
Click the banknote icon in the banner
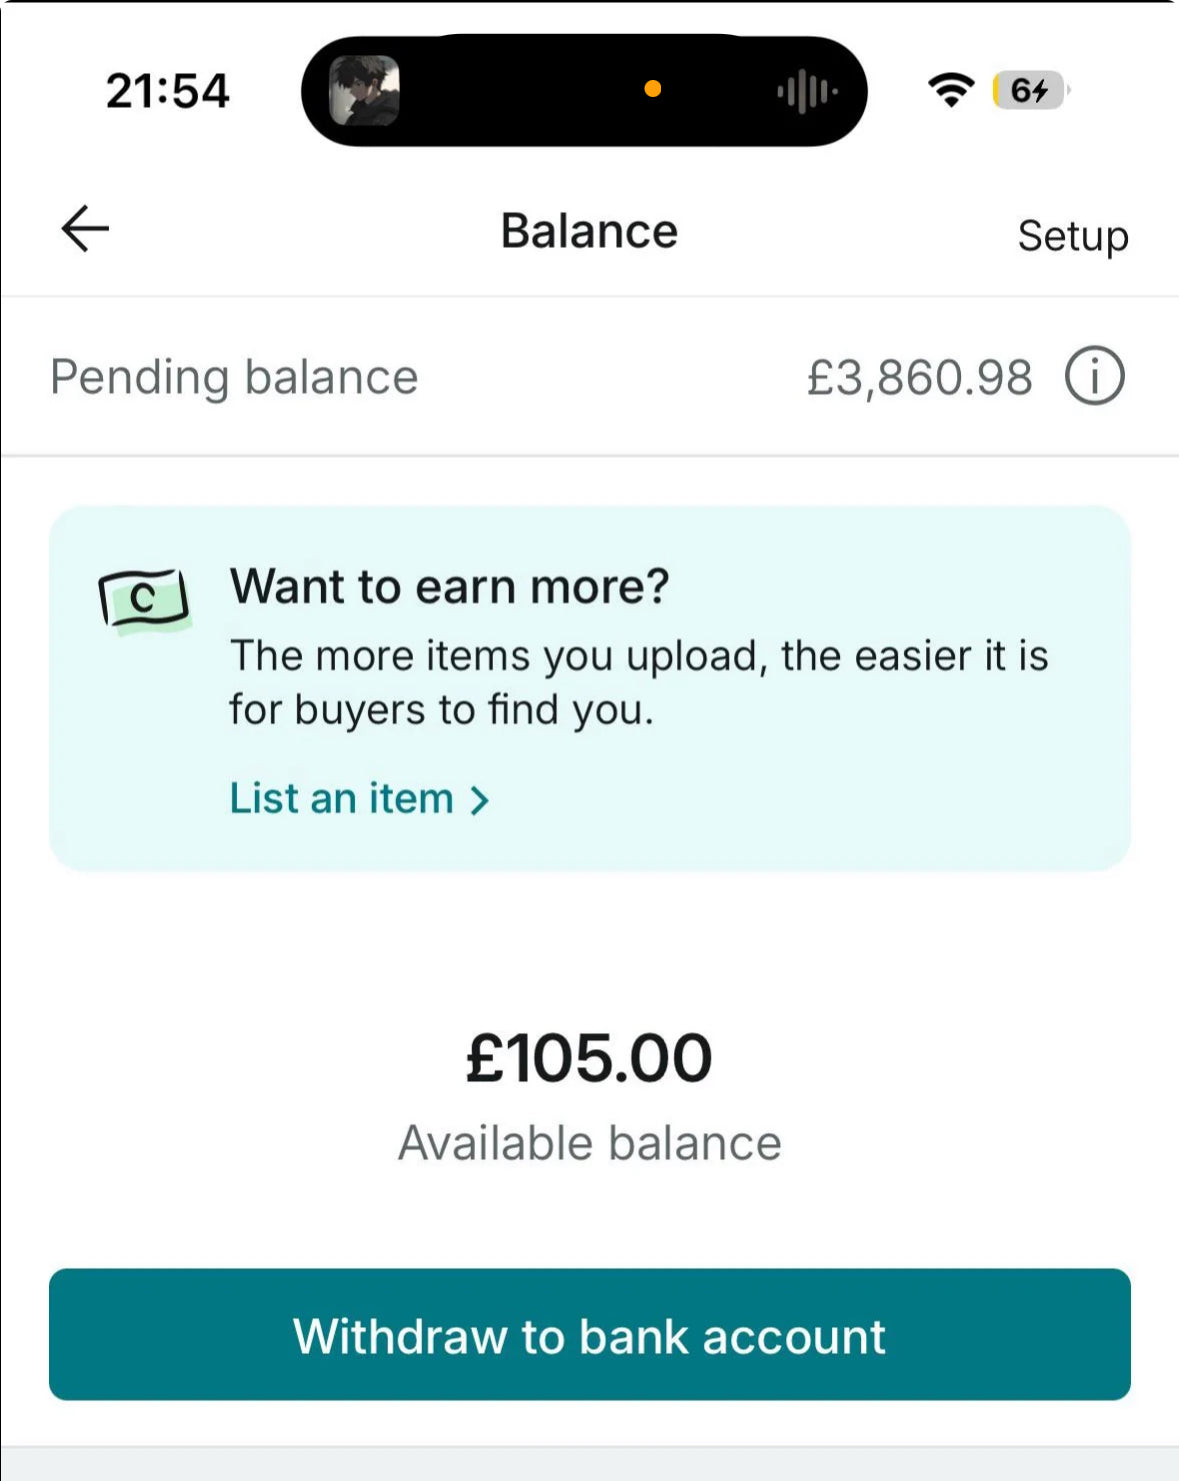[144, 599]
